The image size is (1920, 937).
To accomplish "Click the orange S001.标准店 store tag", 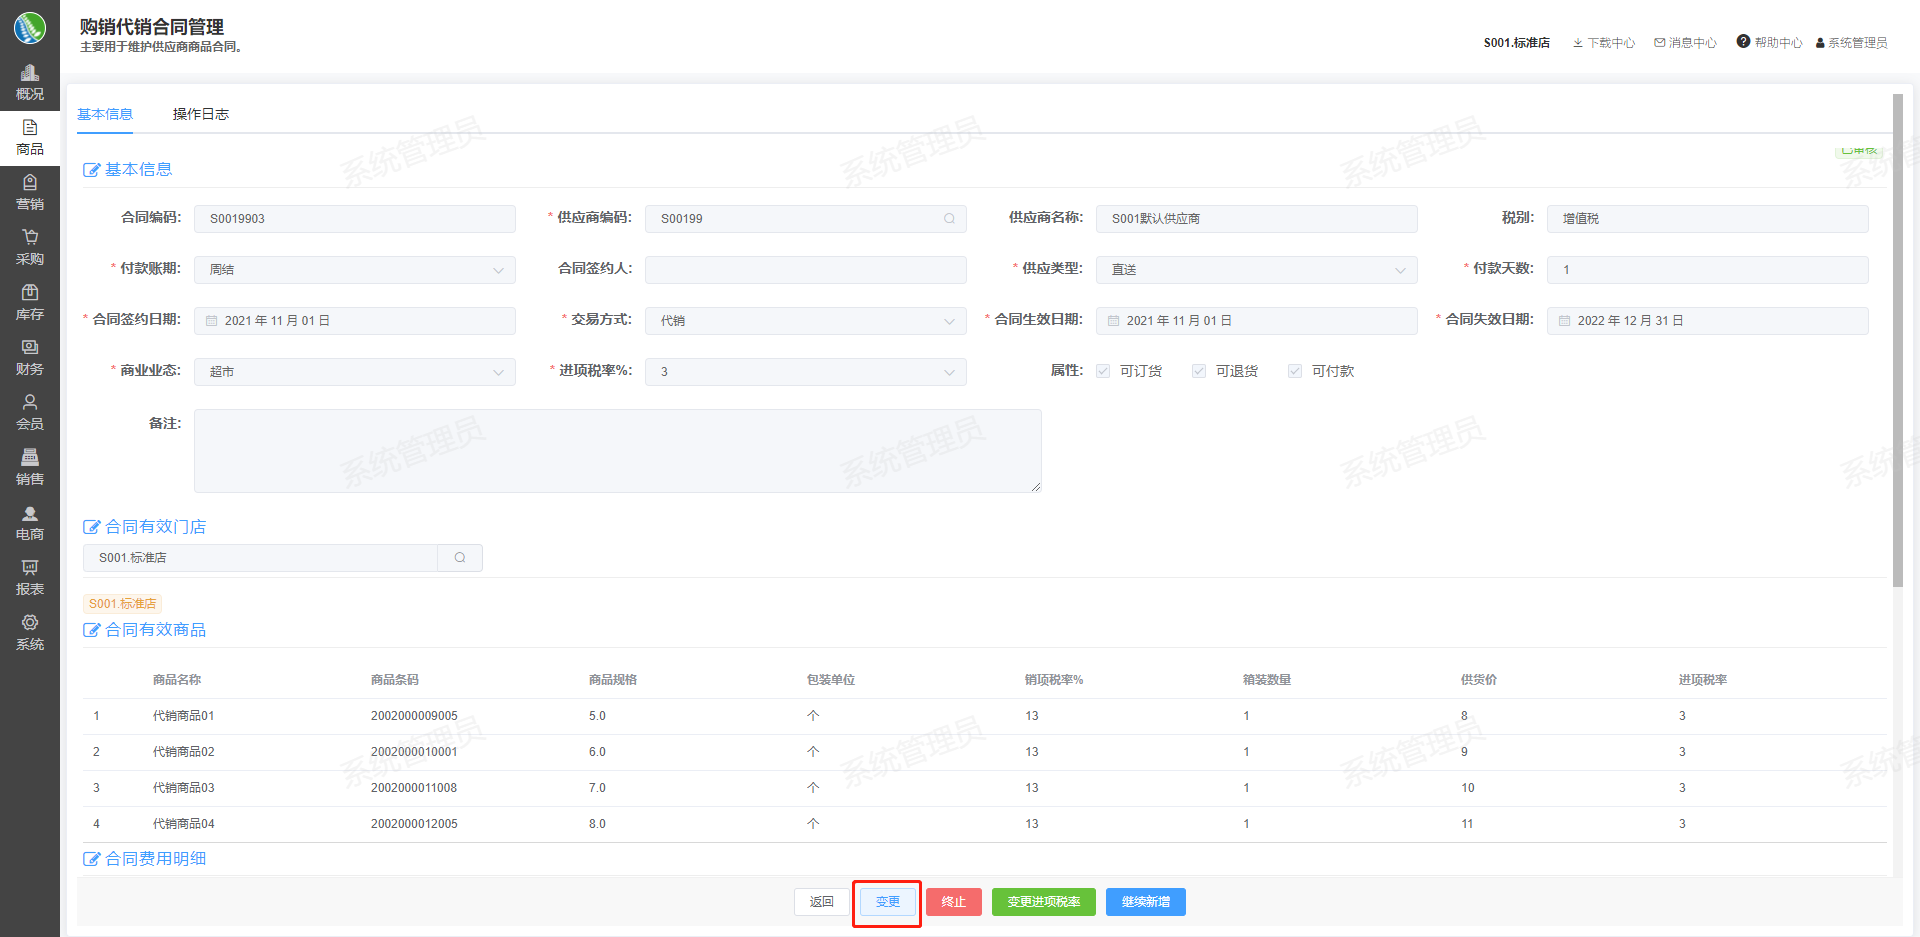I will (x=122, y=604).
